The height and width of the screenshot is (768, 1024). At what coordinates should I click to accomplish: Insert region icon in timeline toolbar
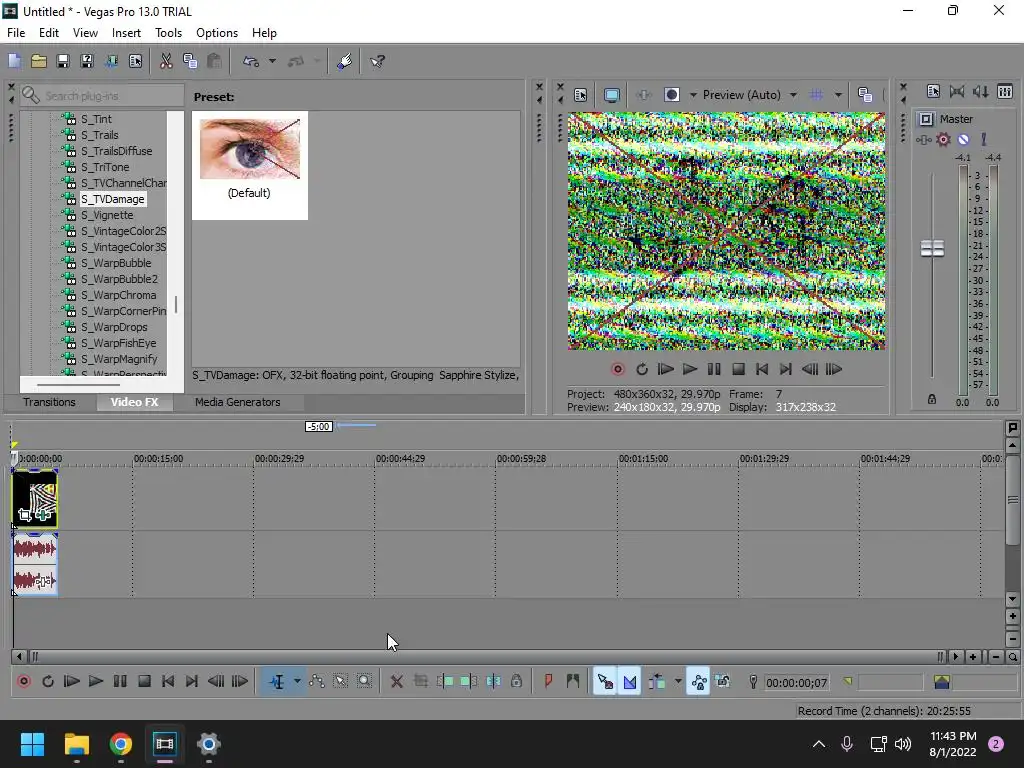[573, 681]
